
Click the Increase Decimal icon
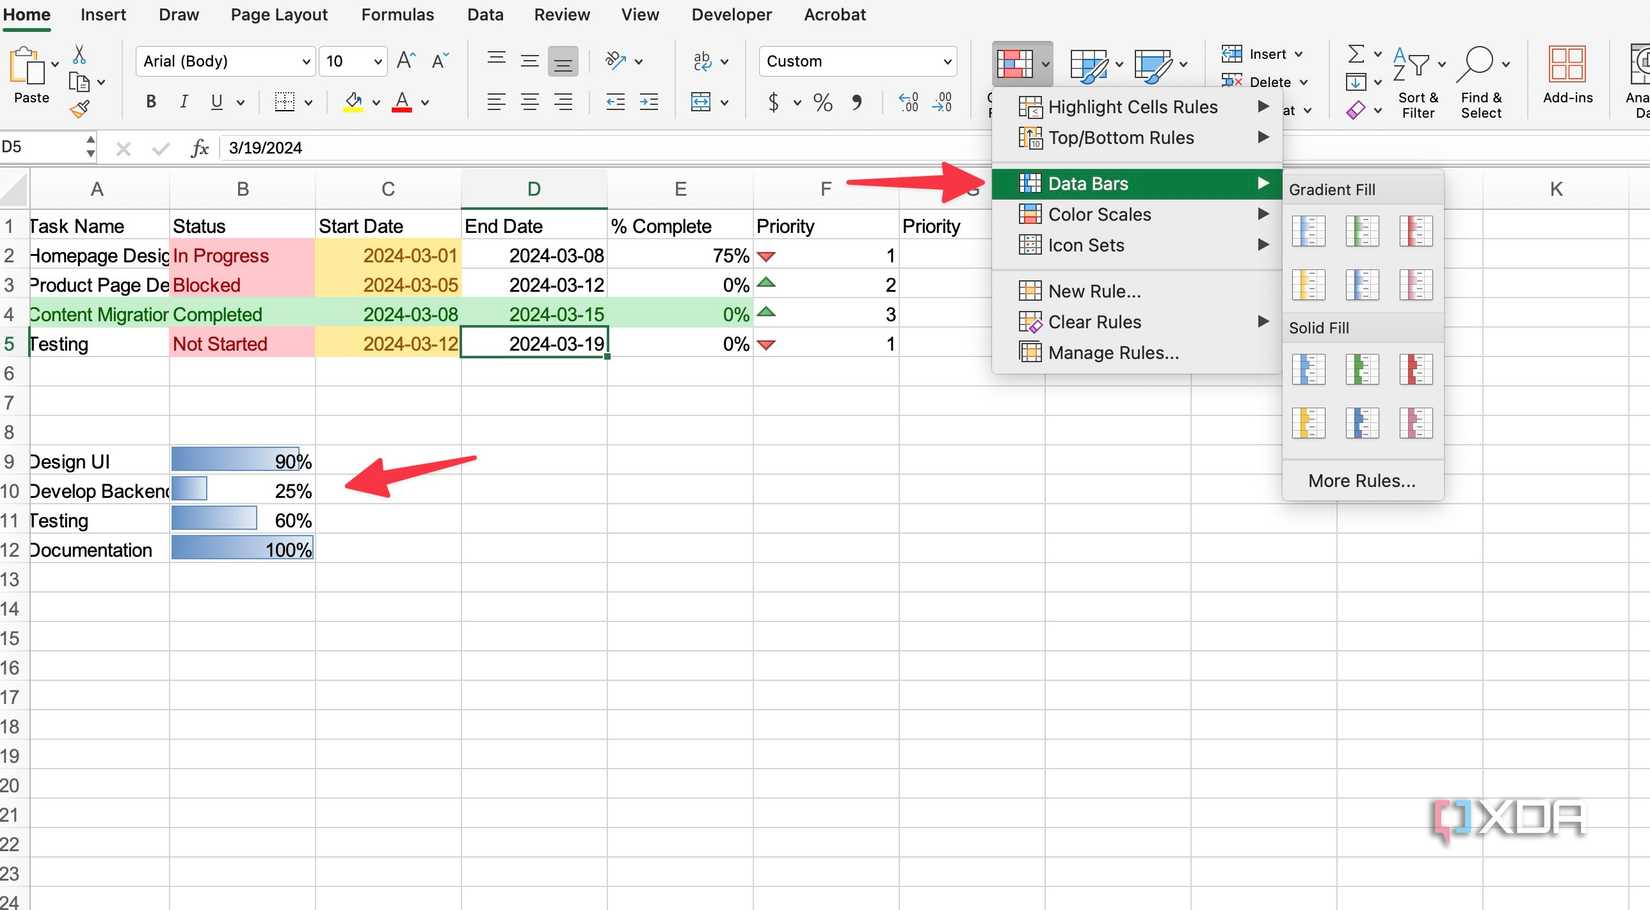click(908, 102)
